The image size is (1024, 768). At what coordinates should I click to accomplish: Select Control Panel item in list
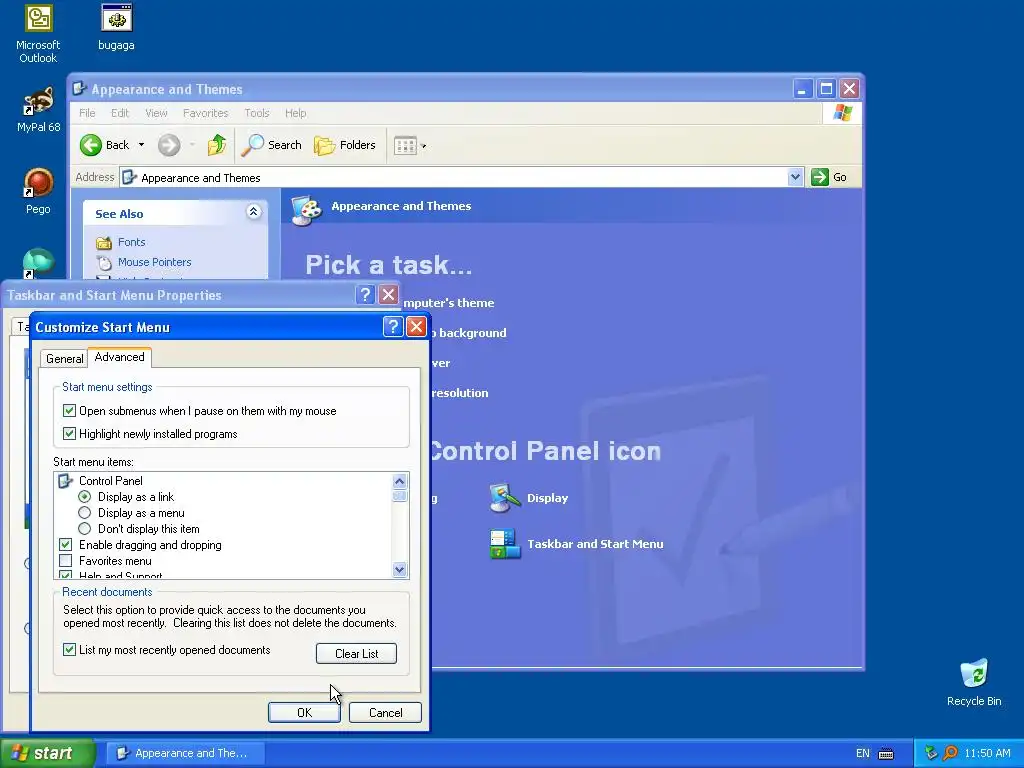click(x=110, y=481)
